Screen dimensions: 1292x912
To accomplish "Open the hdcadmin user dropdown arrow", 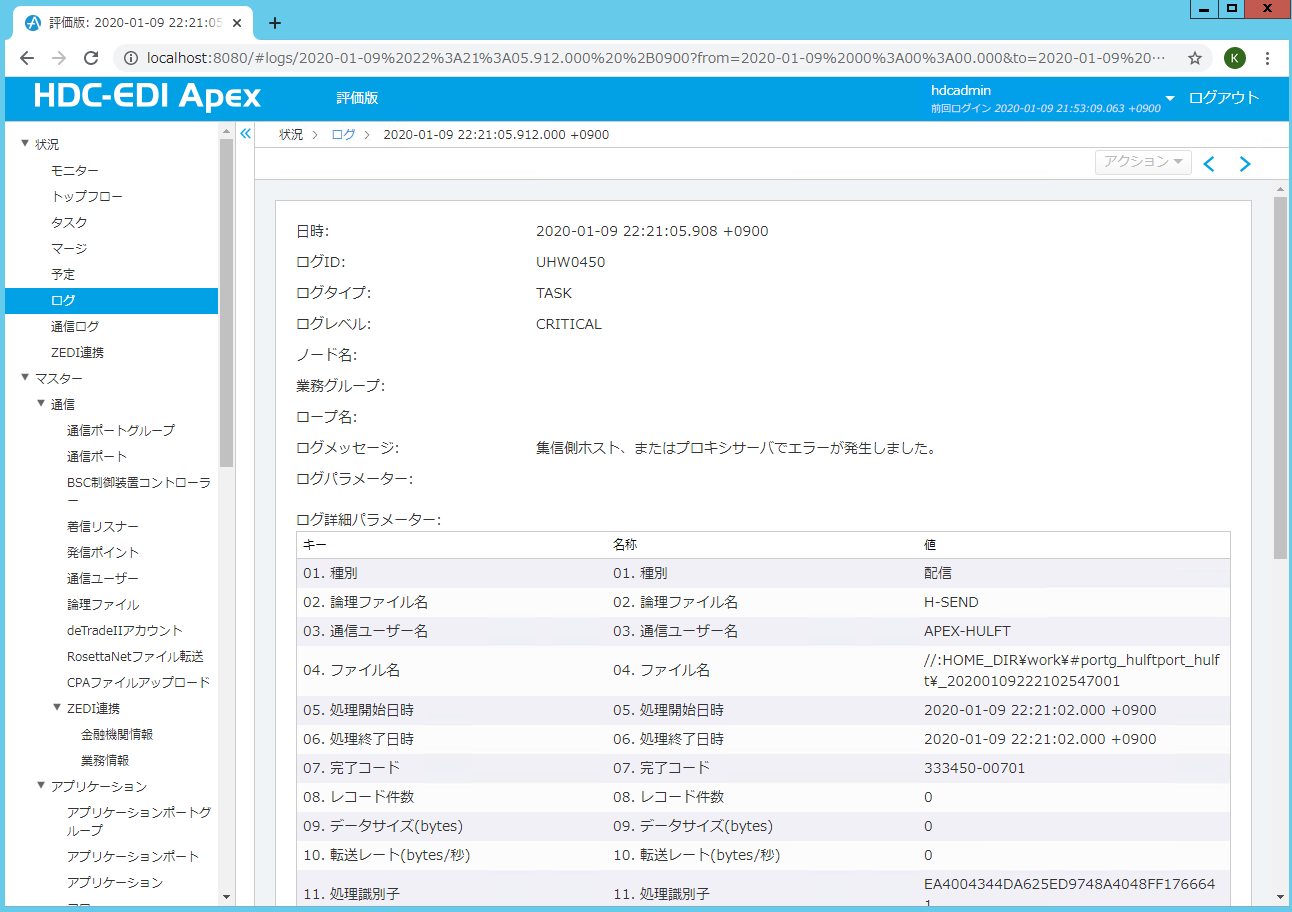I will click(x=1170, y=98).
